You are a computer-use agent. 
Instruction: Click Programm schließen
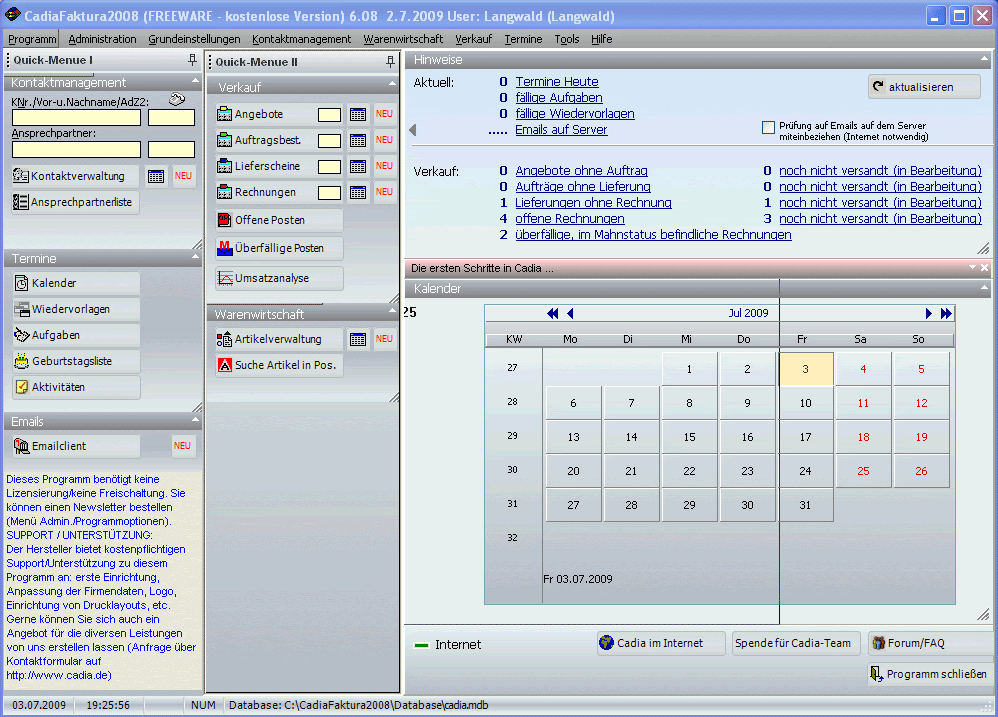(931, 674)
